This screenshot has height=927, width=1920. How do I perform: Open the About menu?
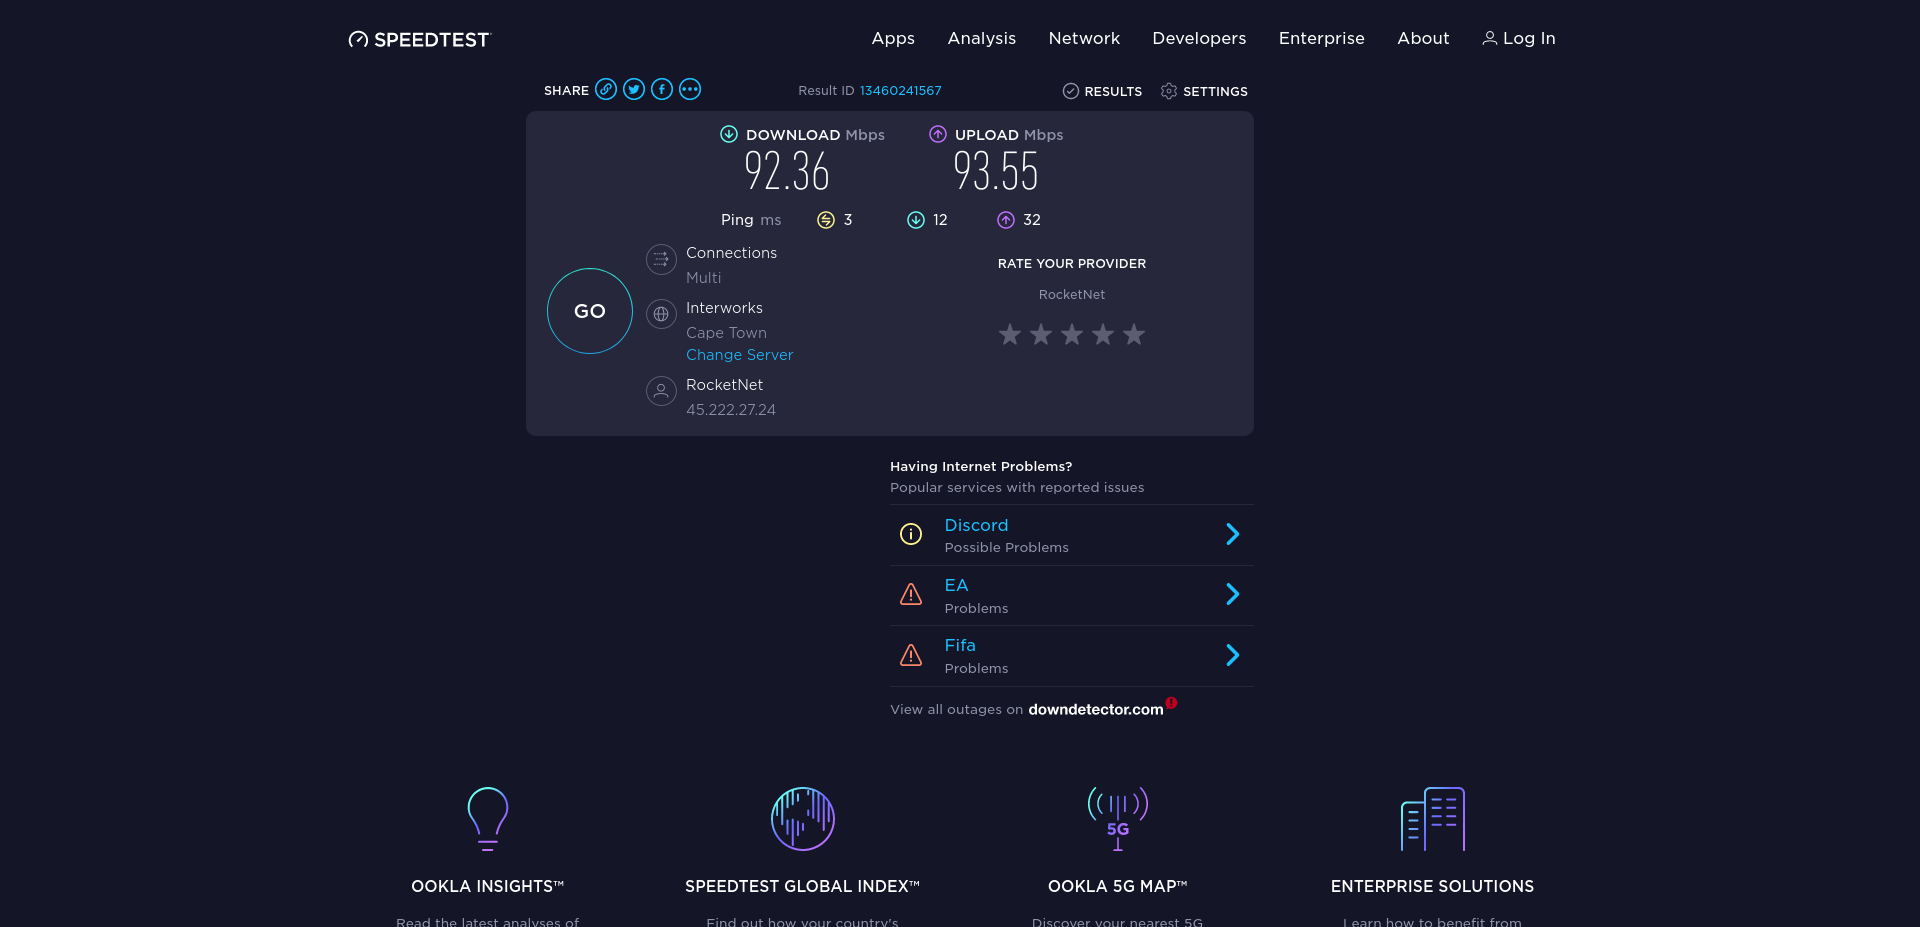tap(1423, 38)
